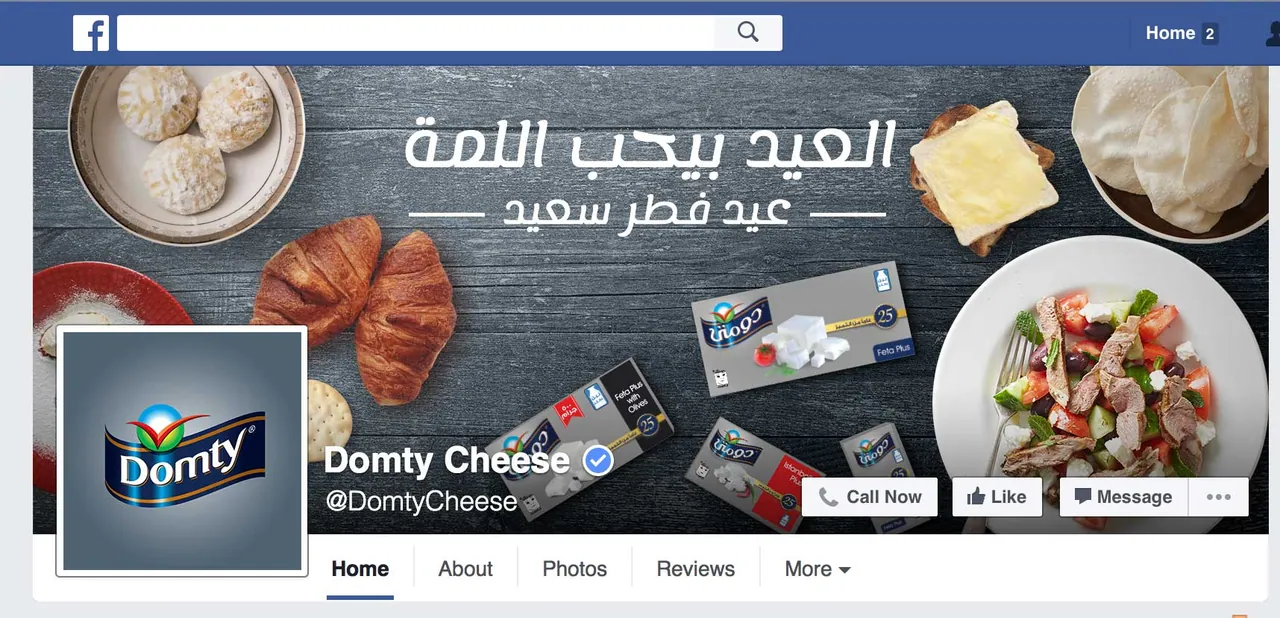This screenshot has height=618, width=1280.
Task: Open the three-dots more options button
Action: [1218, 497]
